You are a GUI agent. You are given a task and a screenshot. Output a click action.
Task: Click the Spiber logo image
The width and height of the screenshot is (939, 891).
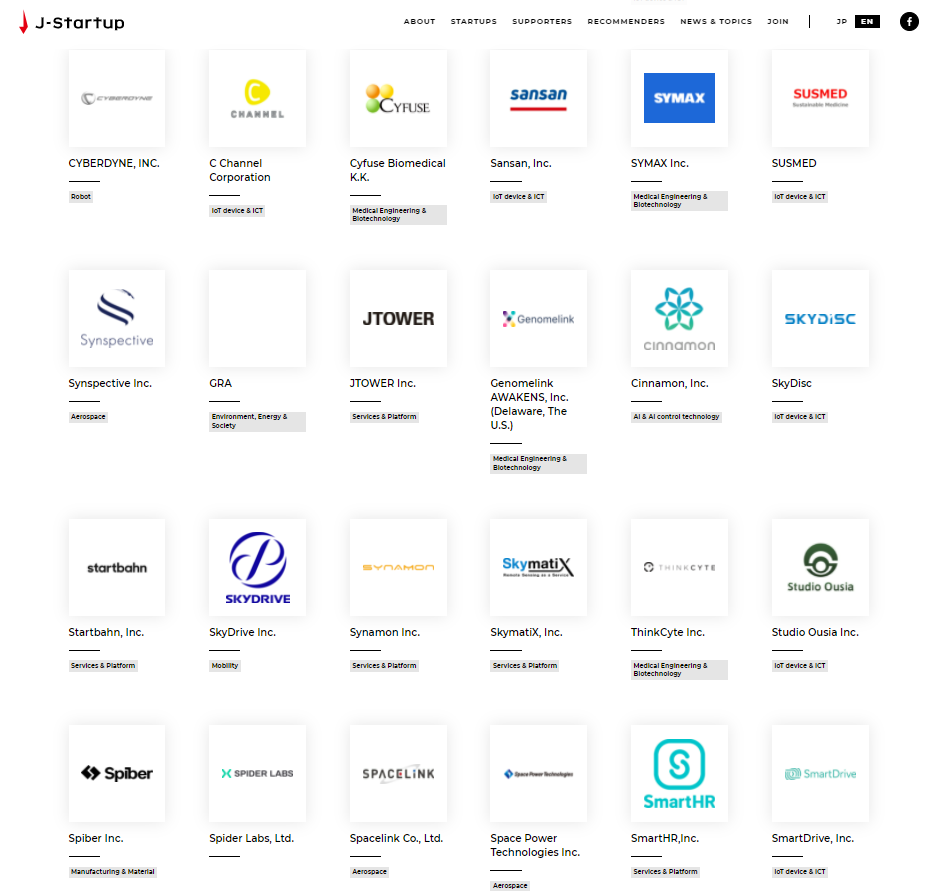(x=117, y=774)
